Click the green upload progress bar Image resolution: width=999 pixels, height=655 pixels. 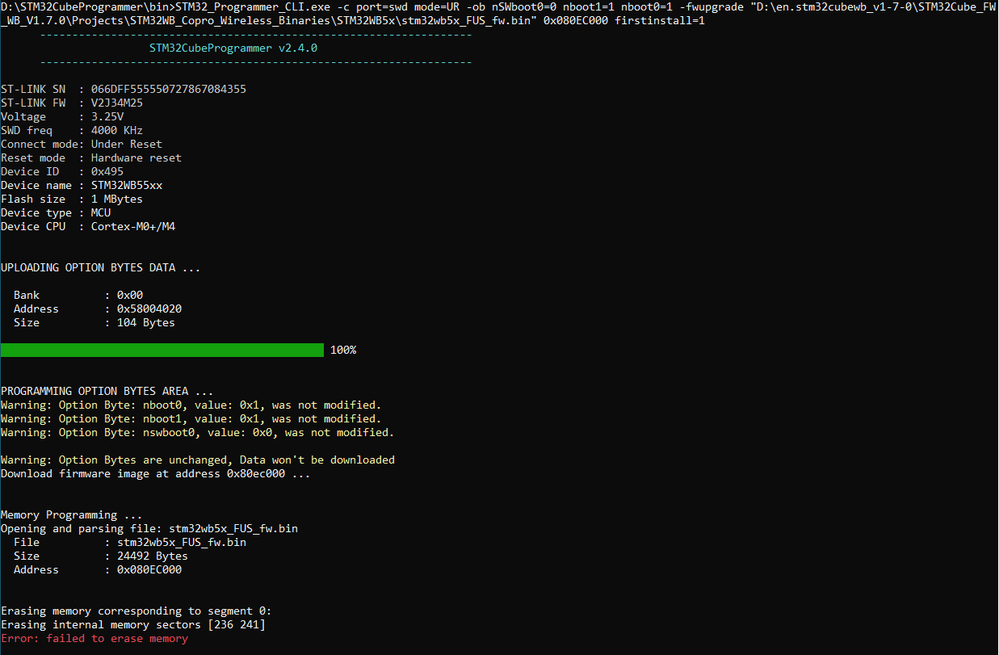(x=162, y=350)
